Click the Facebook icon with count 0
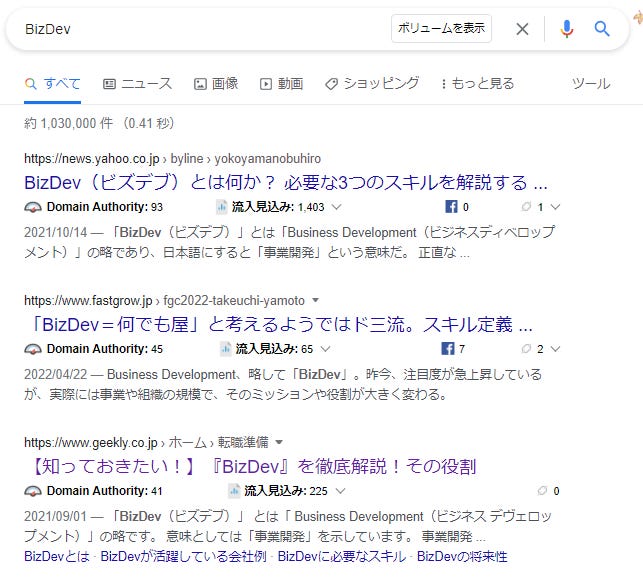The height and width of the screenshot is (581, 643). click(x=451, y=207)
